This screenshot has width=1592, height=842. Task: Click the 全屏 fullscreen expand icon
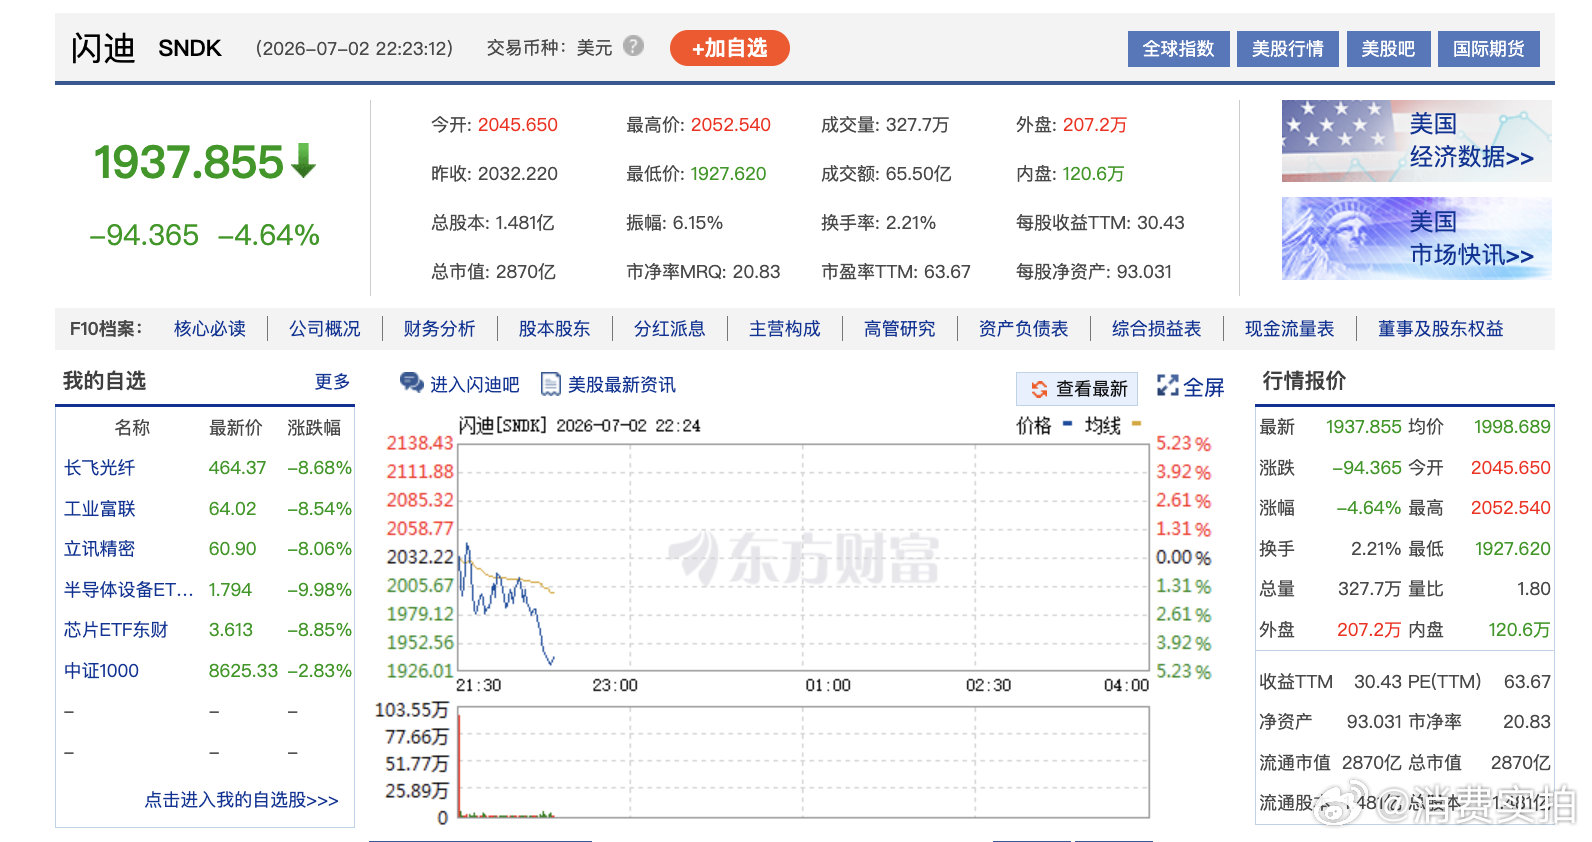click(x=1167, y=385)
